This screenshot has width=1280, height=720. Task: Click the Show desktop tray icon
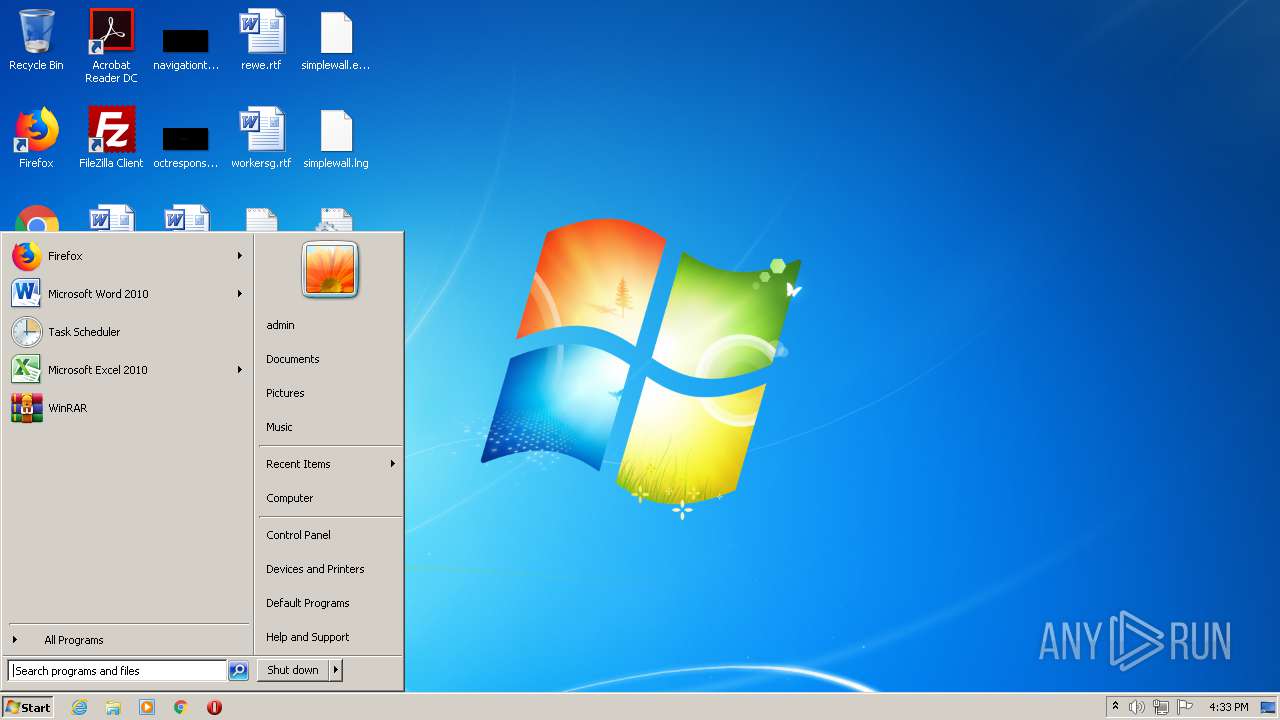pos(1268,707)
